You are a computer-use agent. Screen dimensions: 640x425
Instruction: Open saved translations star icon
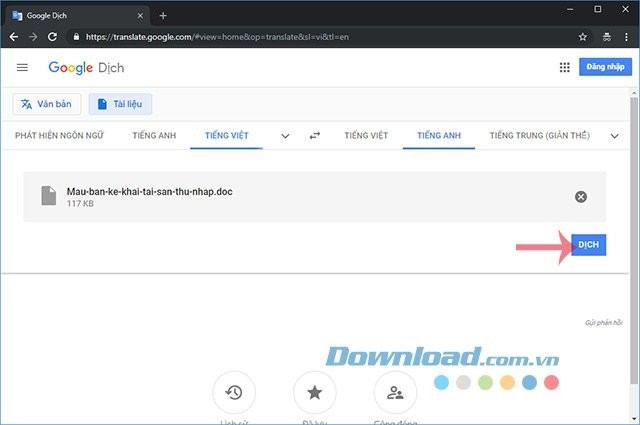[x=315, y=392]
